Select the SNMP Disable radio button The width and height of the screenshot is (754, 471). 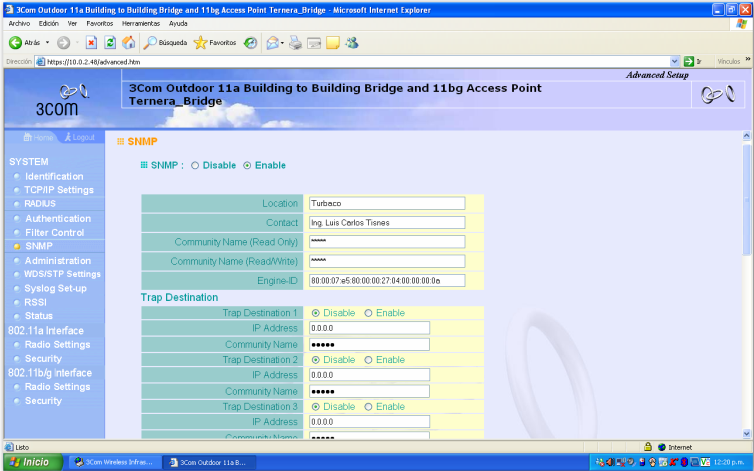pyautogui.click(x=195, y=165)
